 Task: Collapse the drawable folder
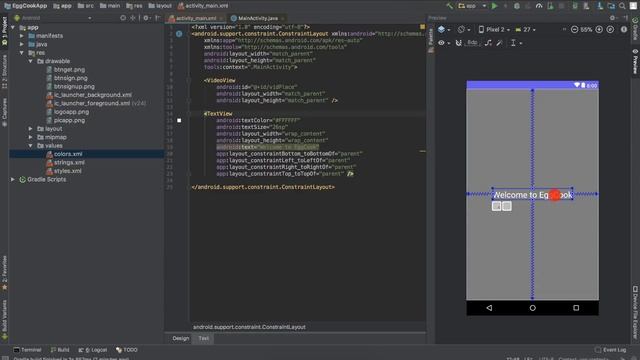[31, 61]
